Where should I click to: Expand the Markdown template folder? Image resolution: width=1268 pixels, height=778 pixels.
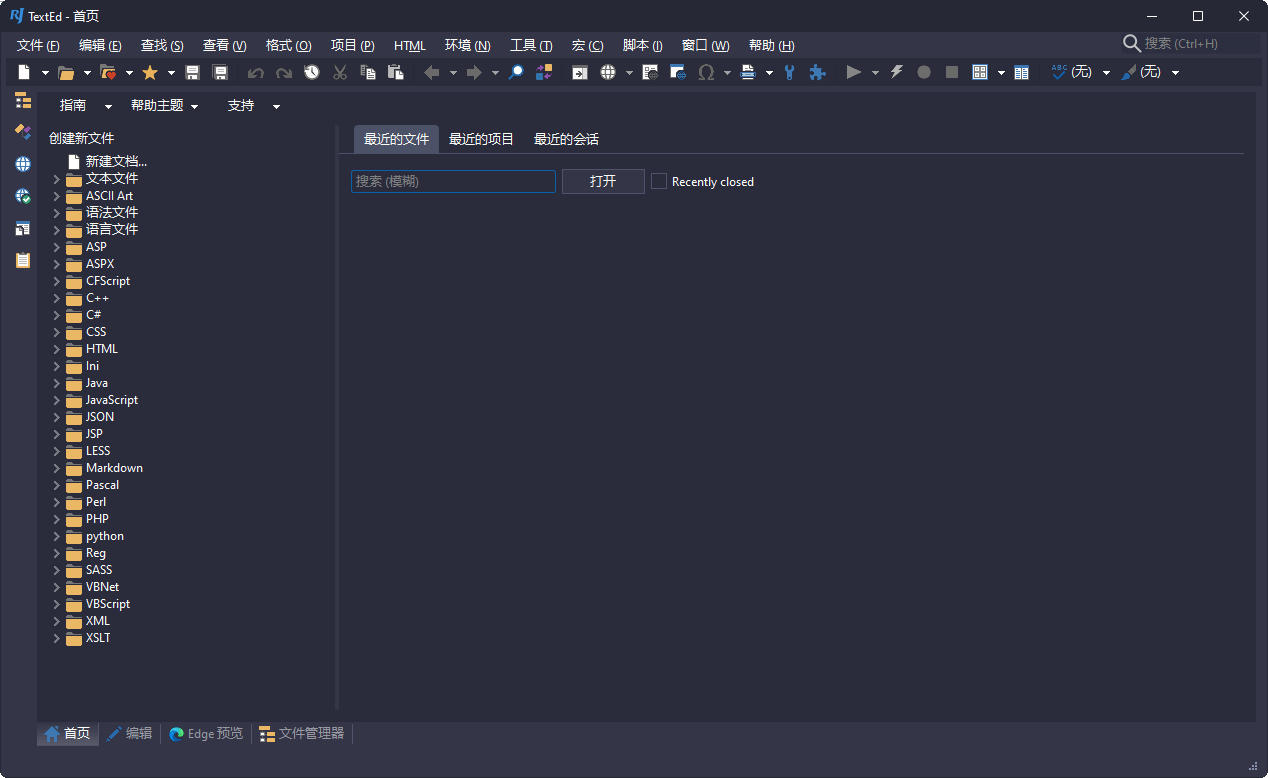point(57,468)
